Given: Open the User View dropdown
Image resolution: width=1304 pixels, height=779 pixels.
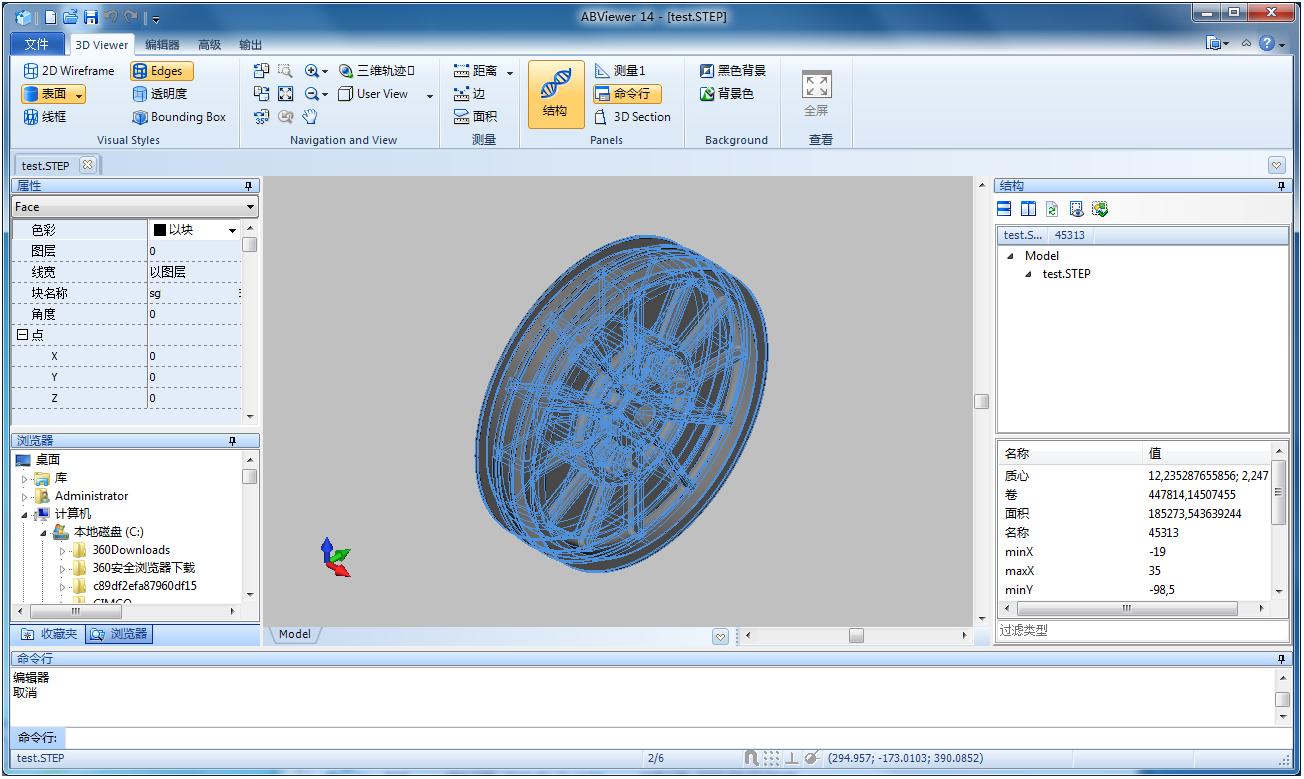Looking at the screenshot, I should click(x=430, y=95).
